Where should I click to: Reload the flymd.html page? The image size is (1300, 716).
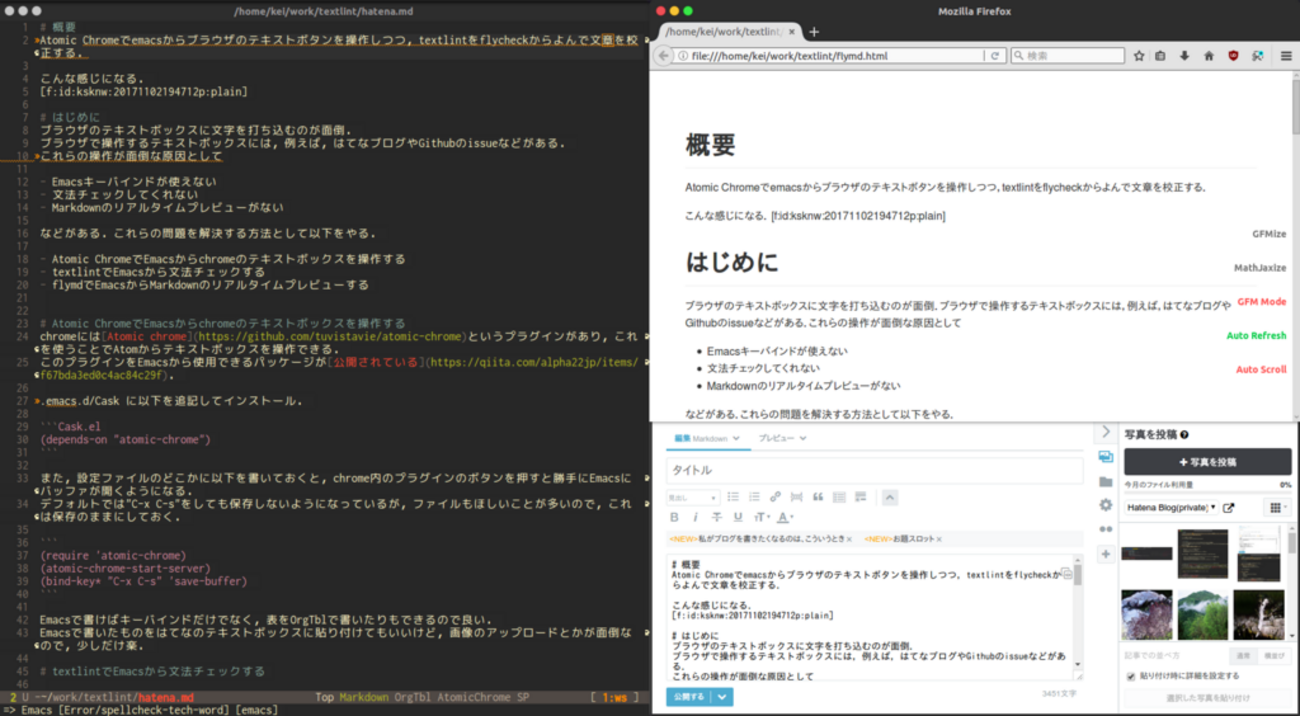click(995, 56)
